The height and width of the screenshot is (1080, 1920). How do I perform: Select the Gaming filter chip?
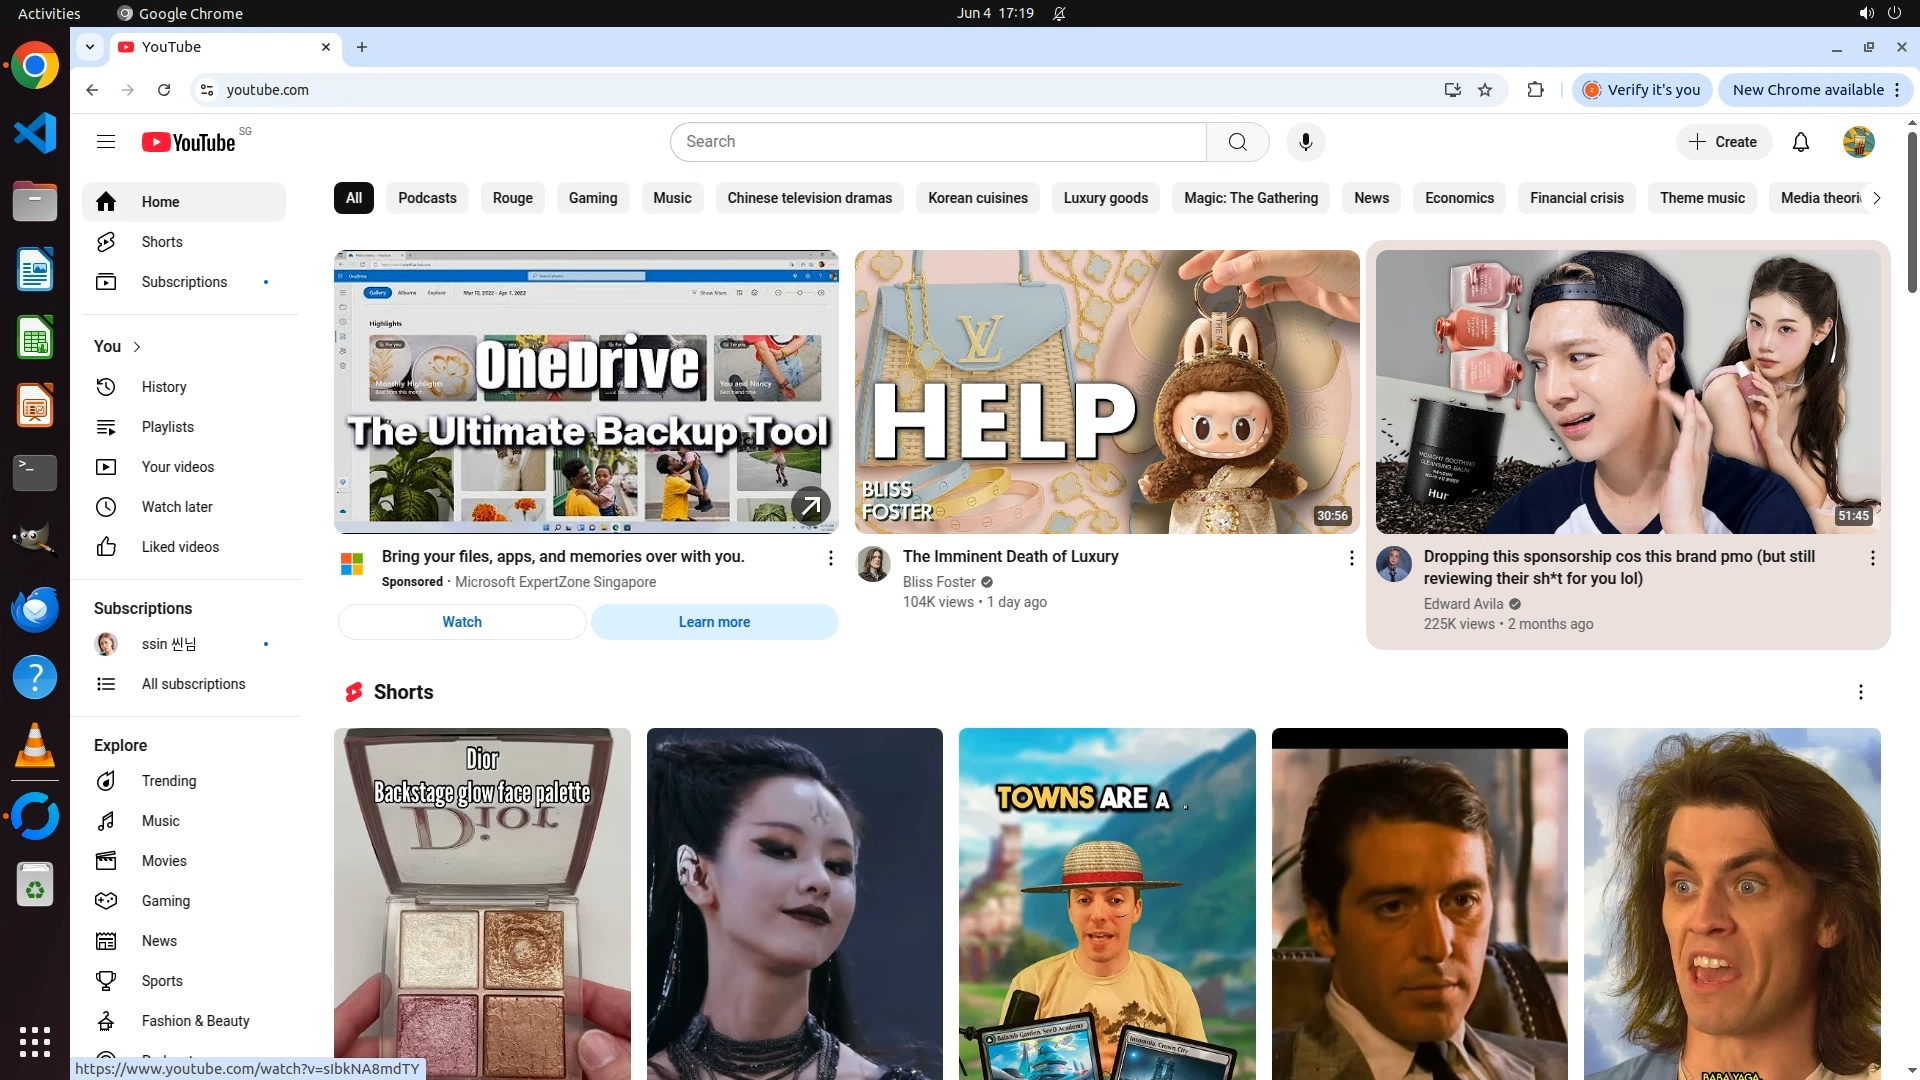(x=592, y=198)
